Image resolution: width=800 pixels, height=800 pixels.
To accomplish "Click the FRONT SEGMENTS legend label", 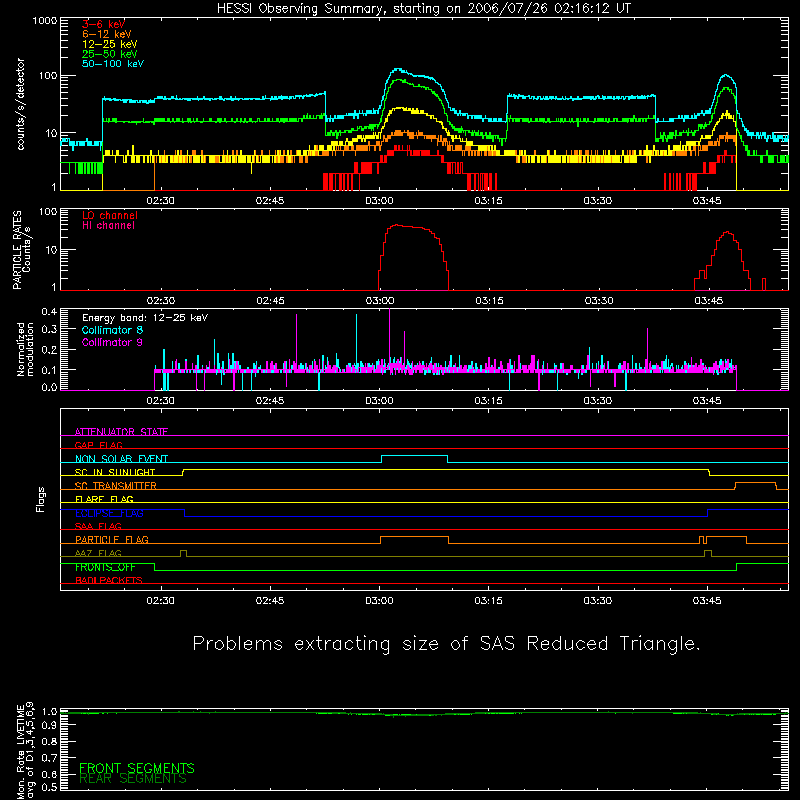I will [137, 768].
